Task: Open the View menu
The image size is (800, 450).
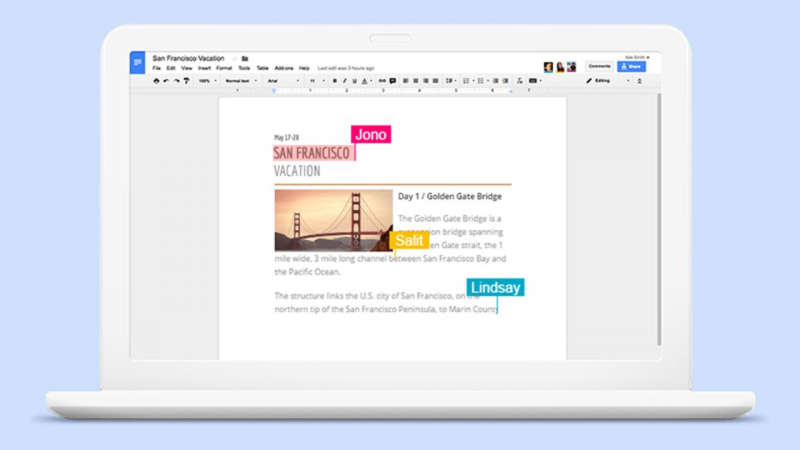Action: point(187,68)
